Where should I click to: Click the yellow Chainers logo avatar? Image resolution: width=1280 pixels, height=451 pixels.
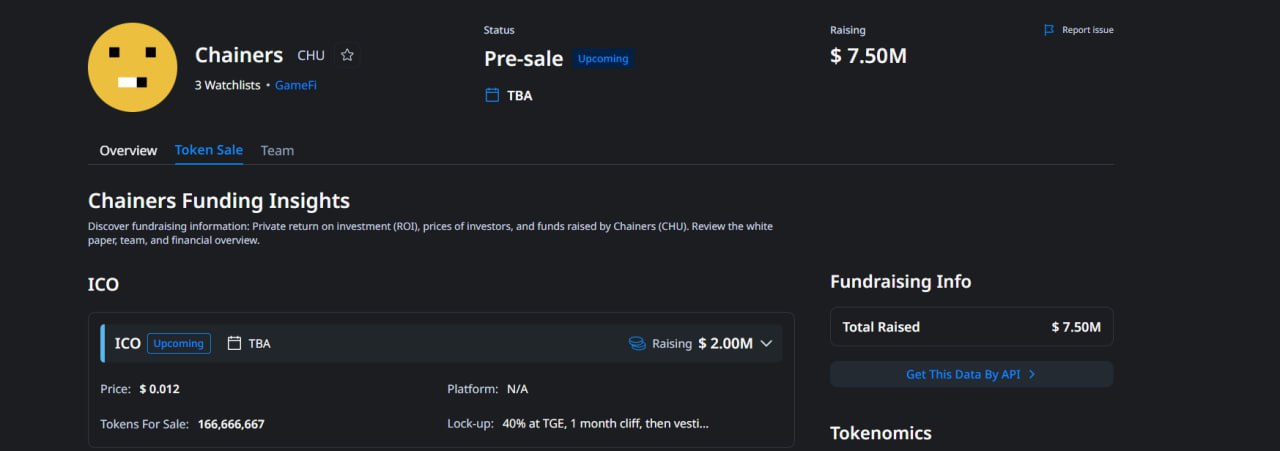point(133,66)
